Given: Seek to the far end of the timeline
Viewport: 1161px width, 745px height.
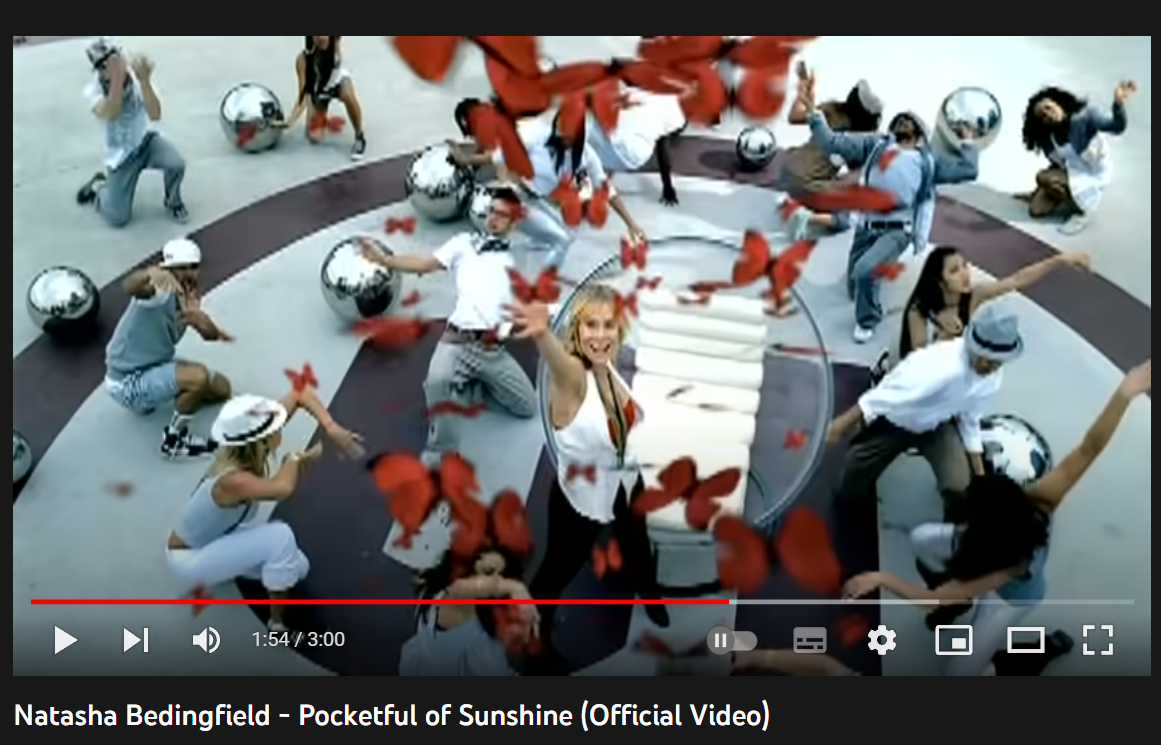Looking at the screenshot, I should point(1131,601).
